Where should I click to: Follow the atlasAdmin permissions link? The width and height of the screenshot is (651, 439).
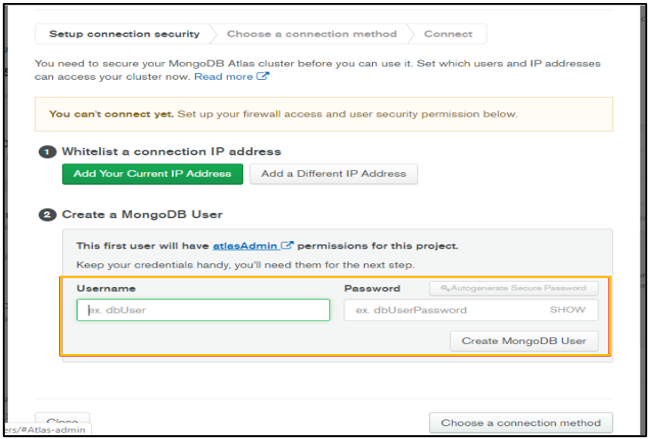(246, 245)
